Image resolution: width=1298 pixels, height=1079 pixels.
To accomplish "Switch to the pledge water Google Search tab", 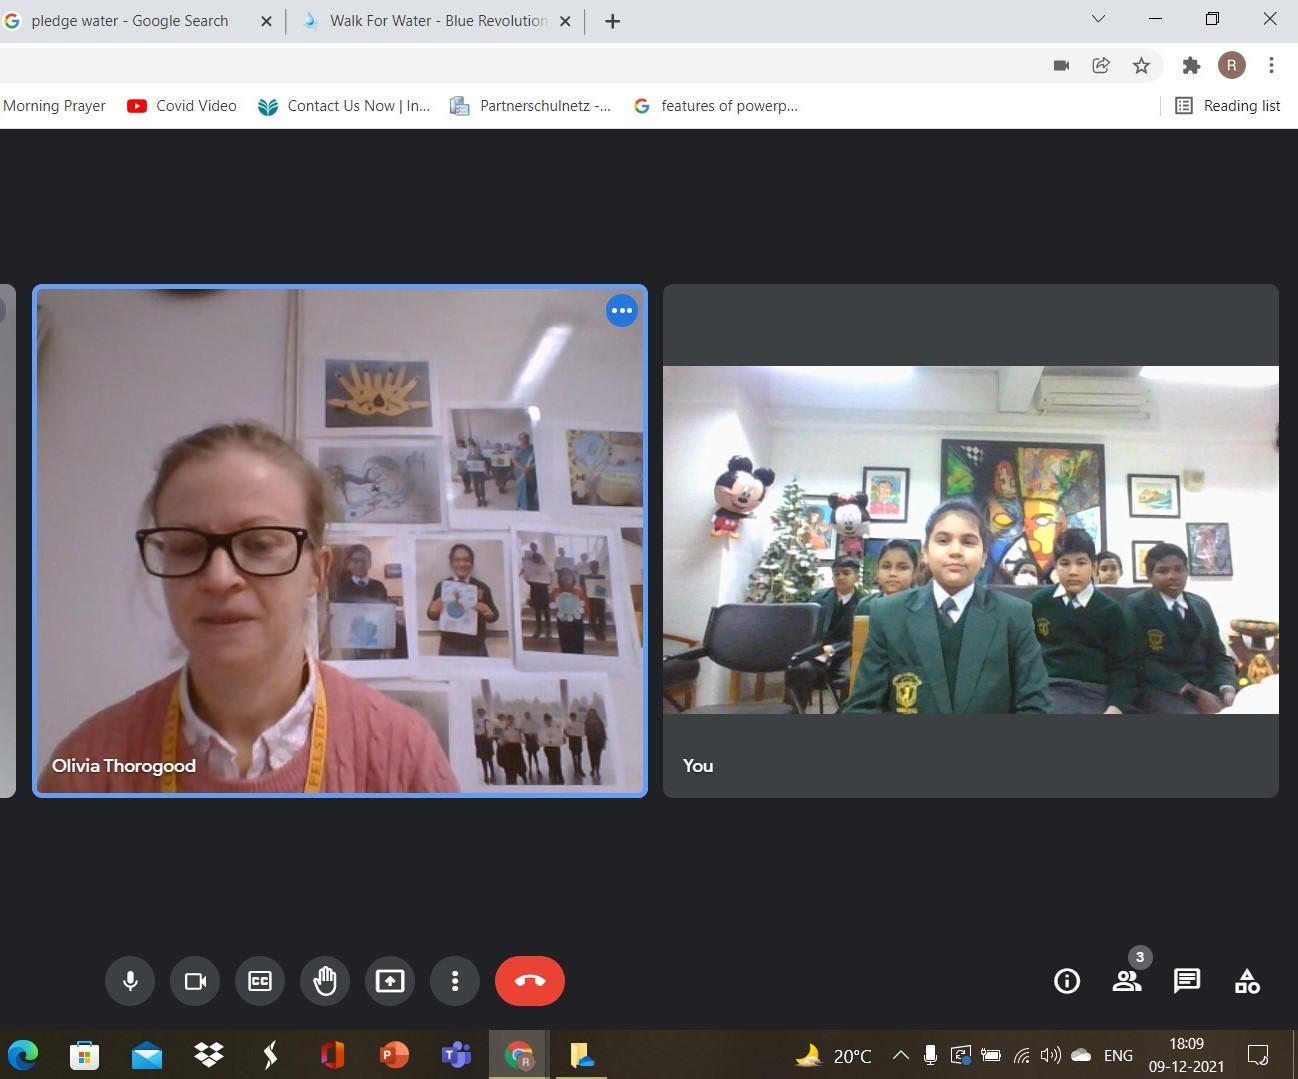I will click(130, 21).
